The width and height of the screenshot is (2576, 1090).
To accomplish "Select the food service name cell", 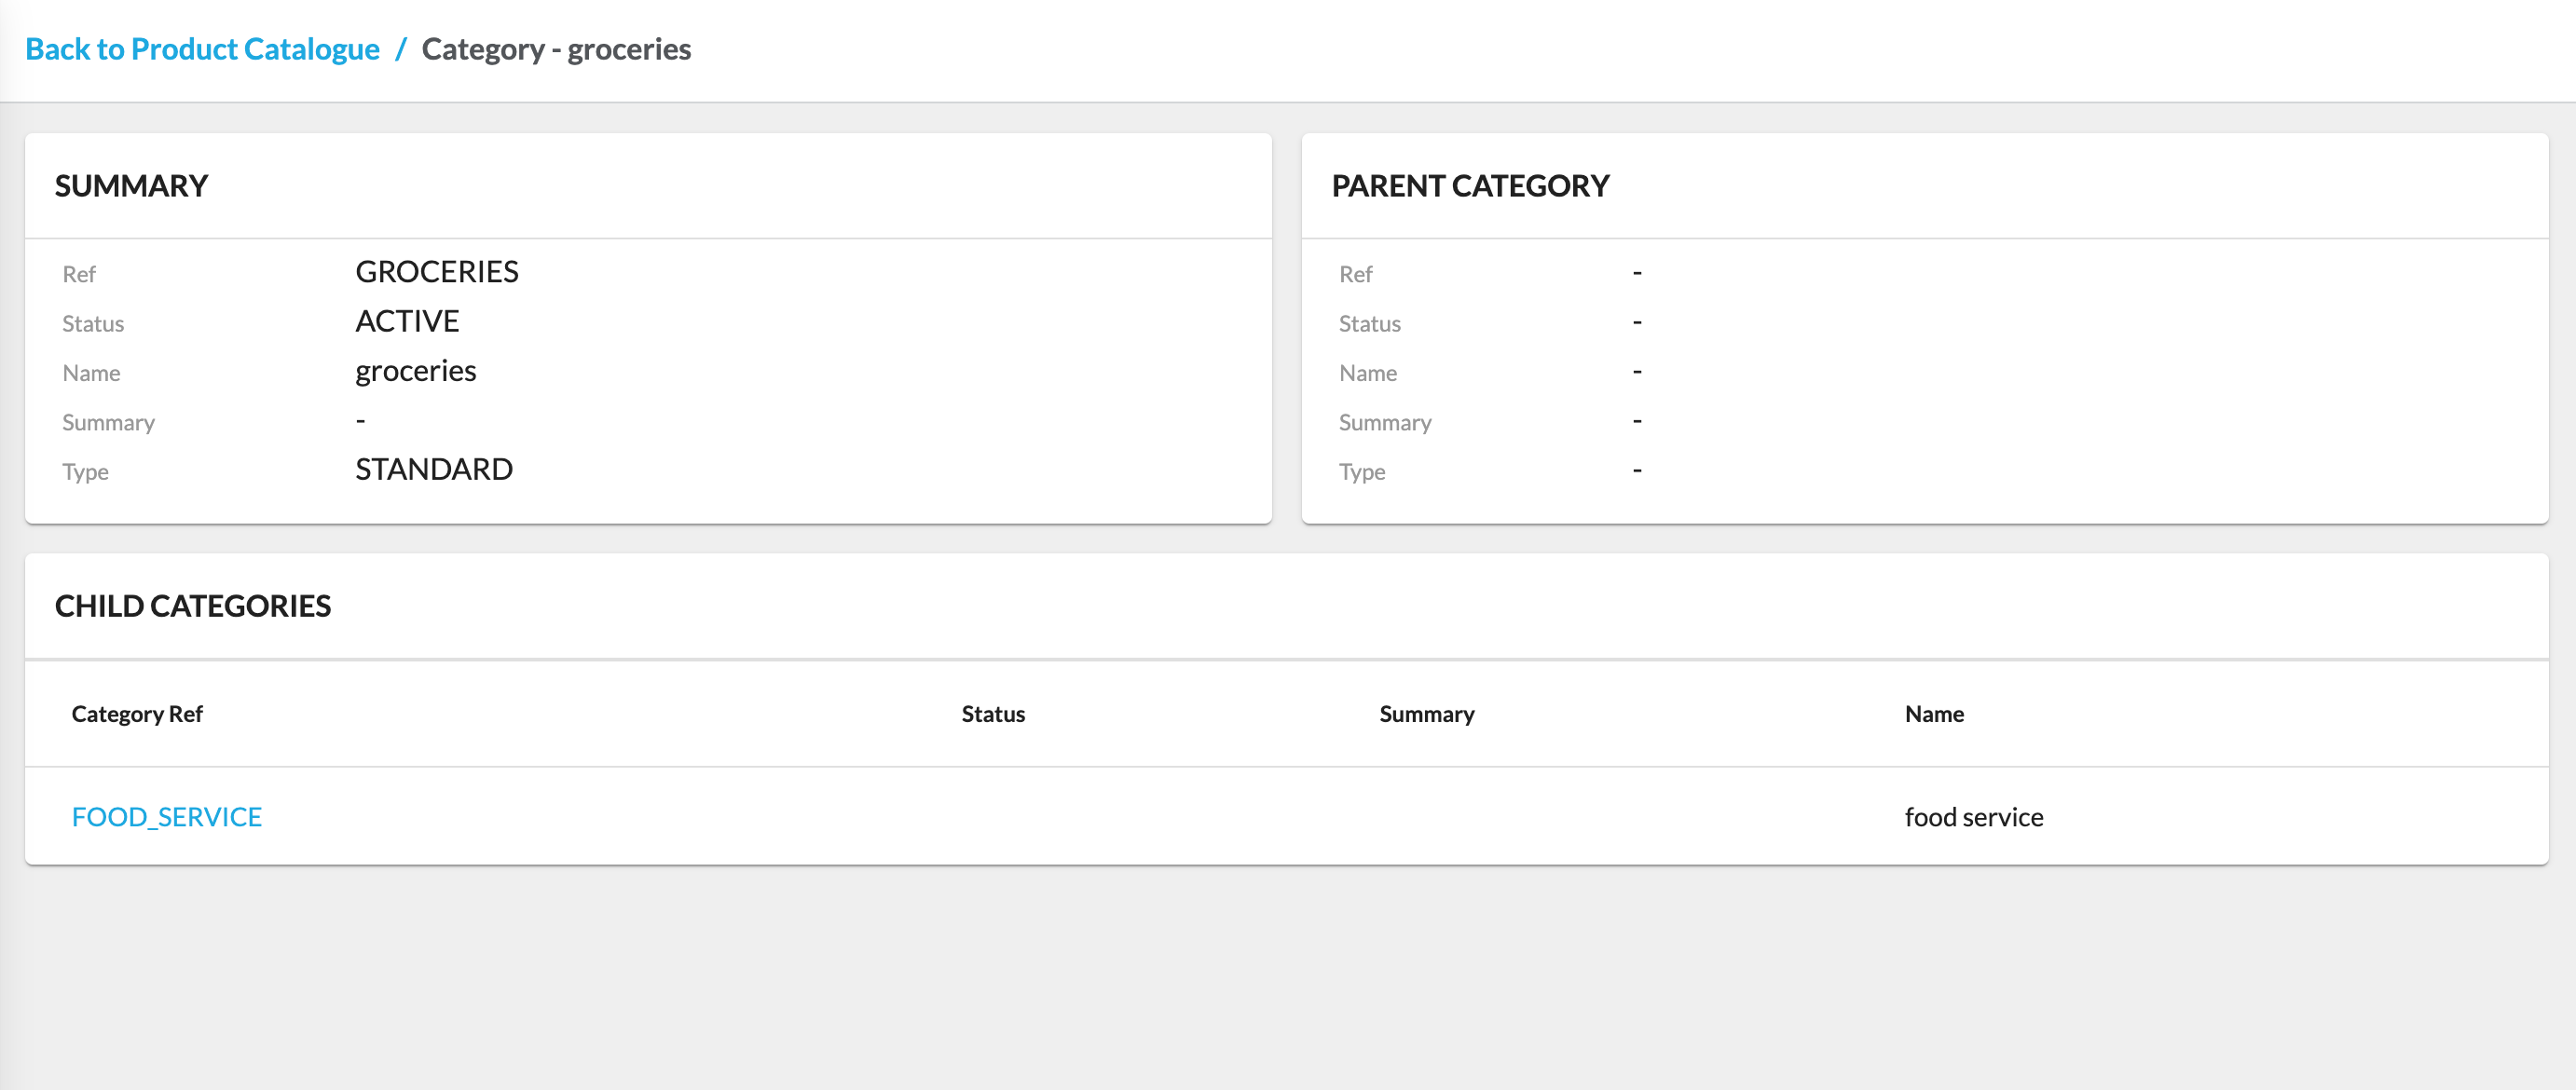I will click(x=1973, y=817).
